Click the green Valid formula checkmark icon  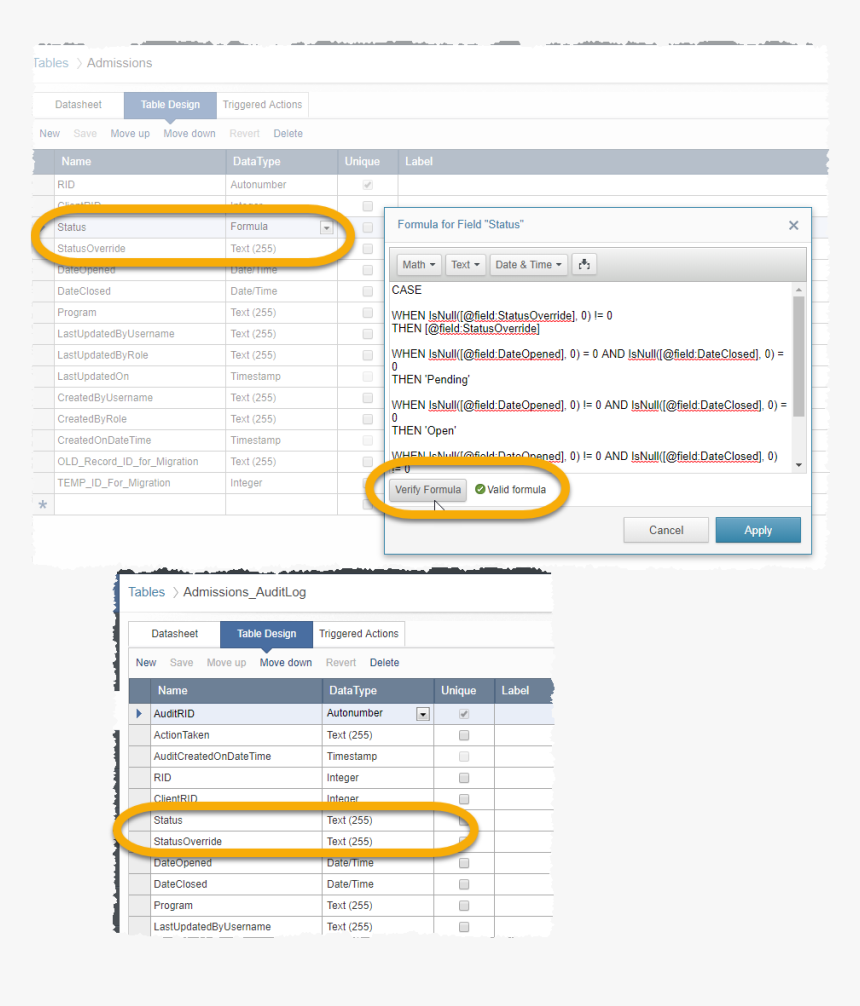click(x=480, y=490)
